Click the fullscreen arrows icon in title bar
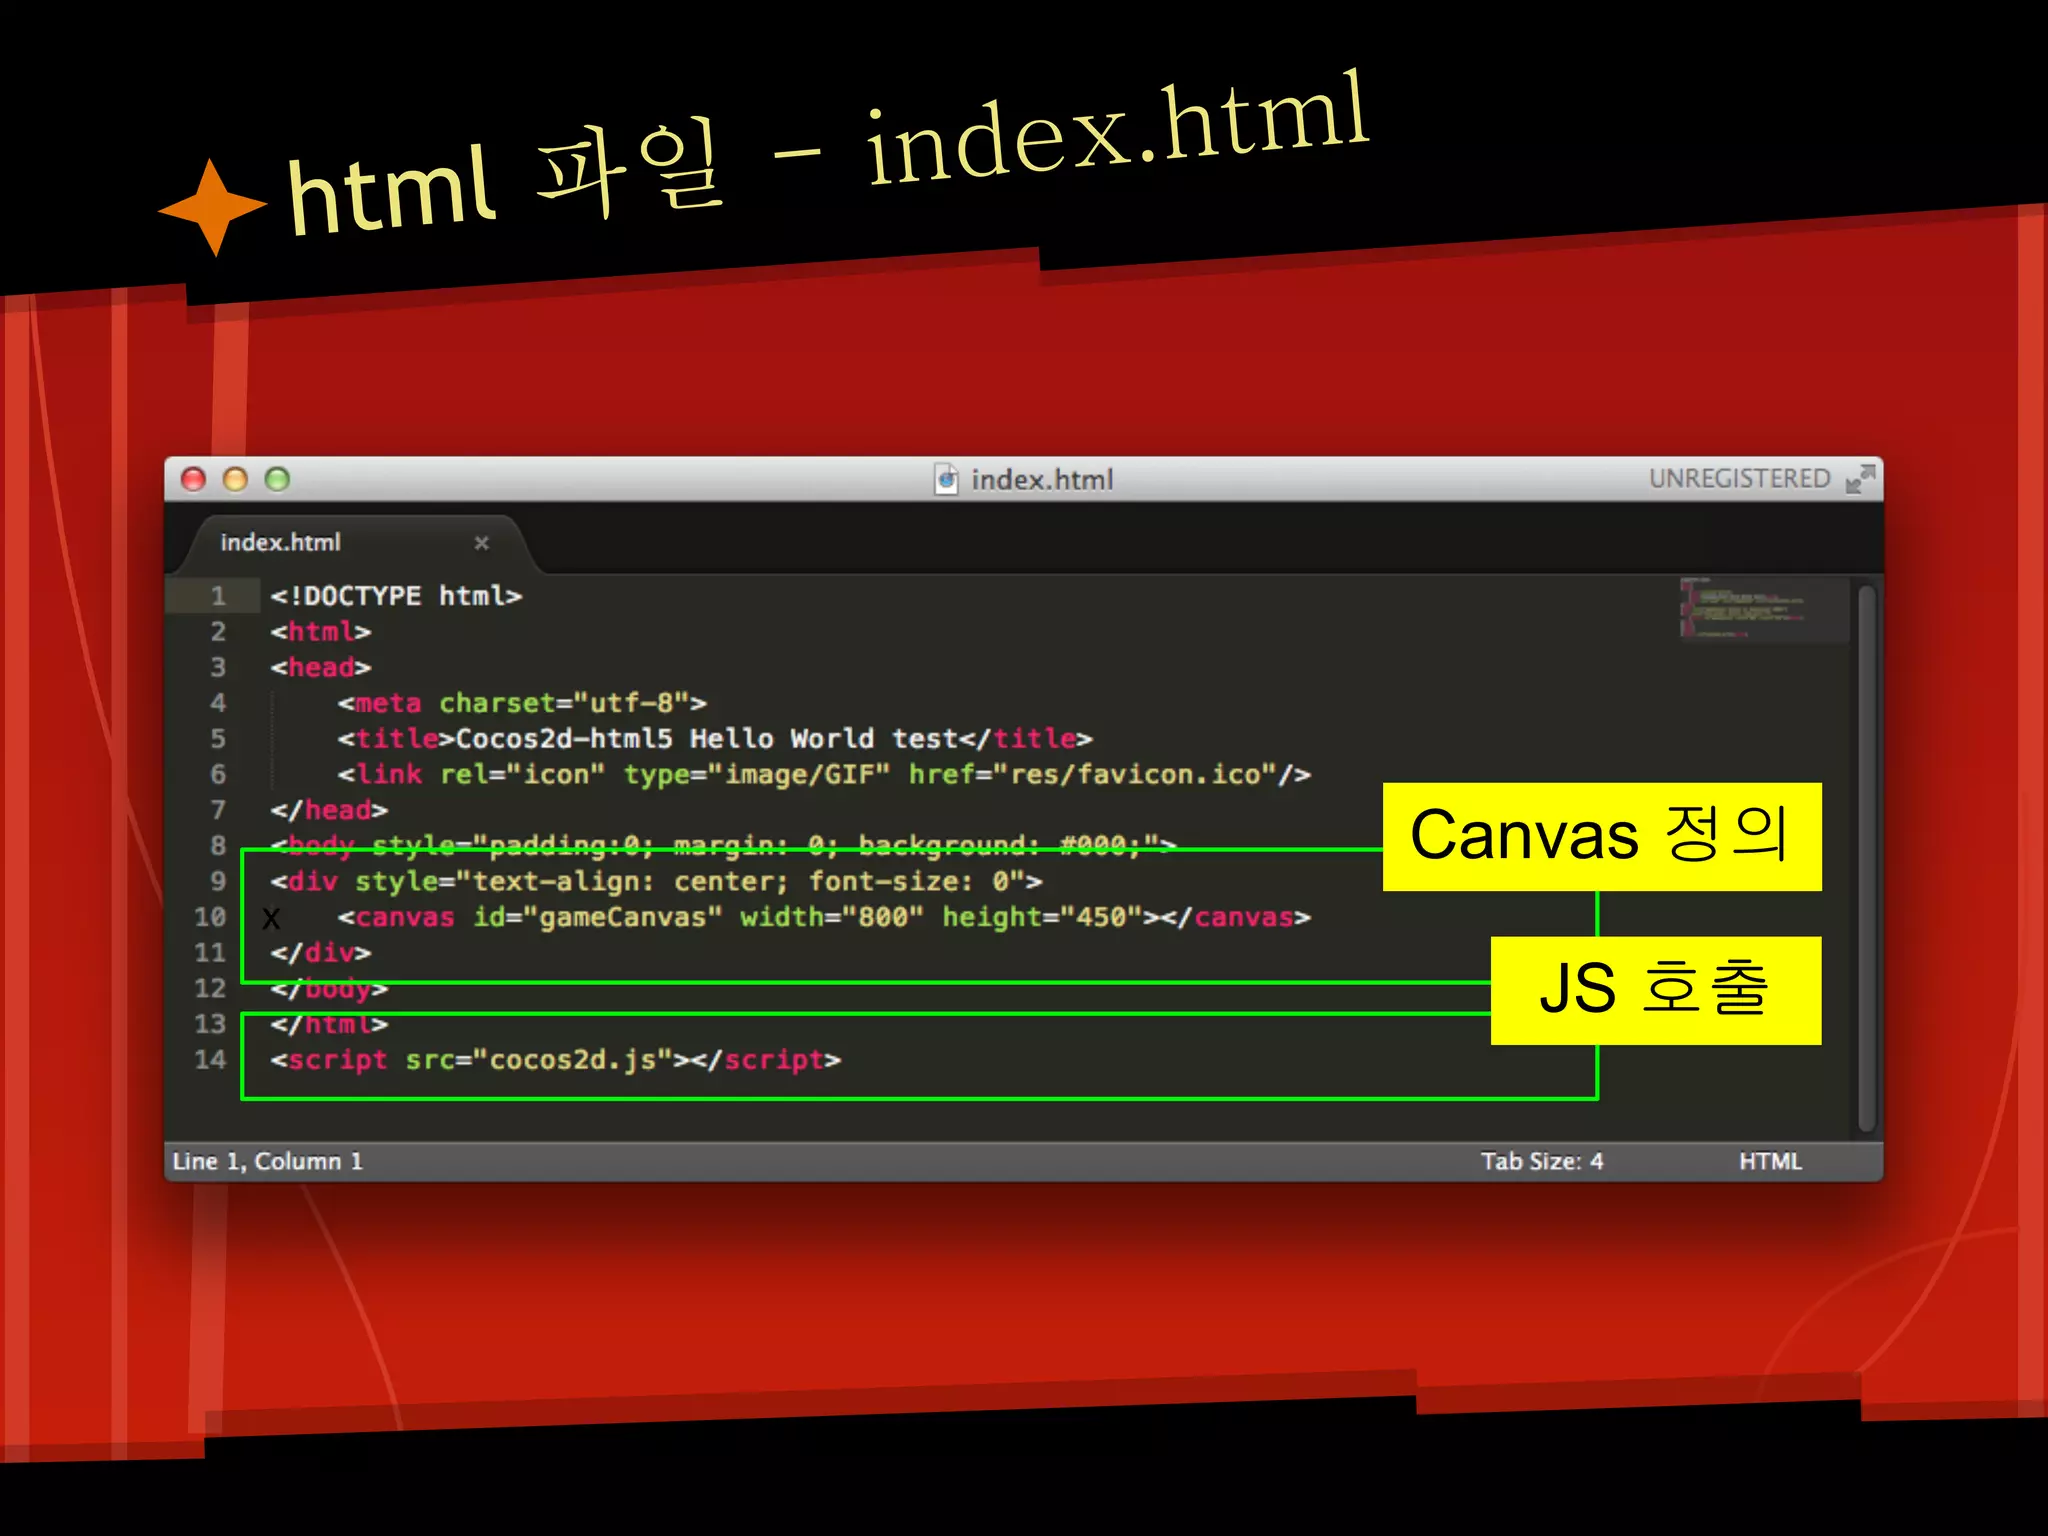 pos(1859,479)
